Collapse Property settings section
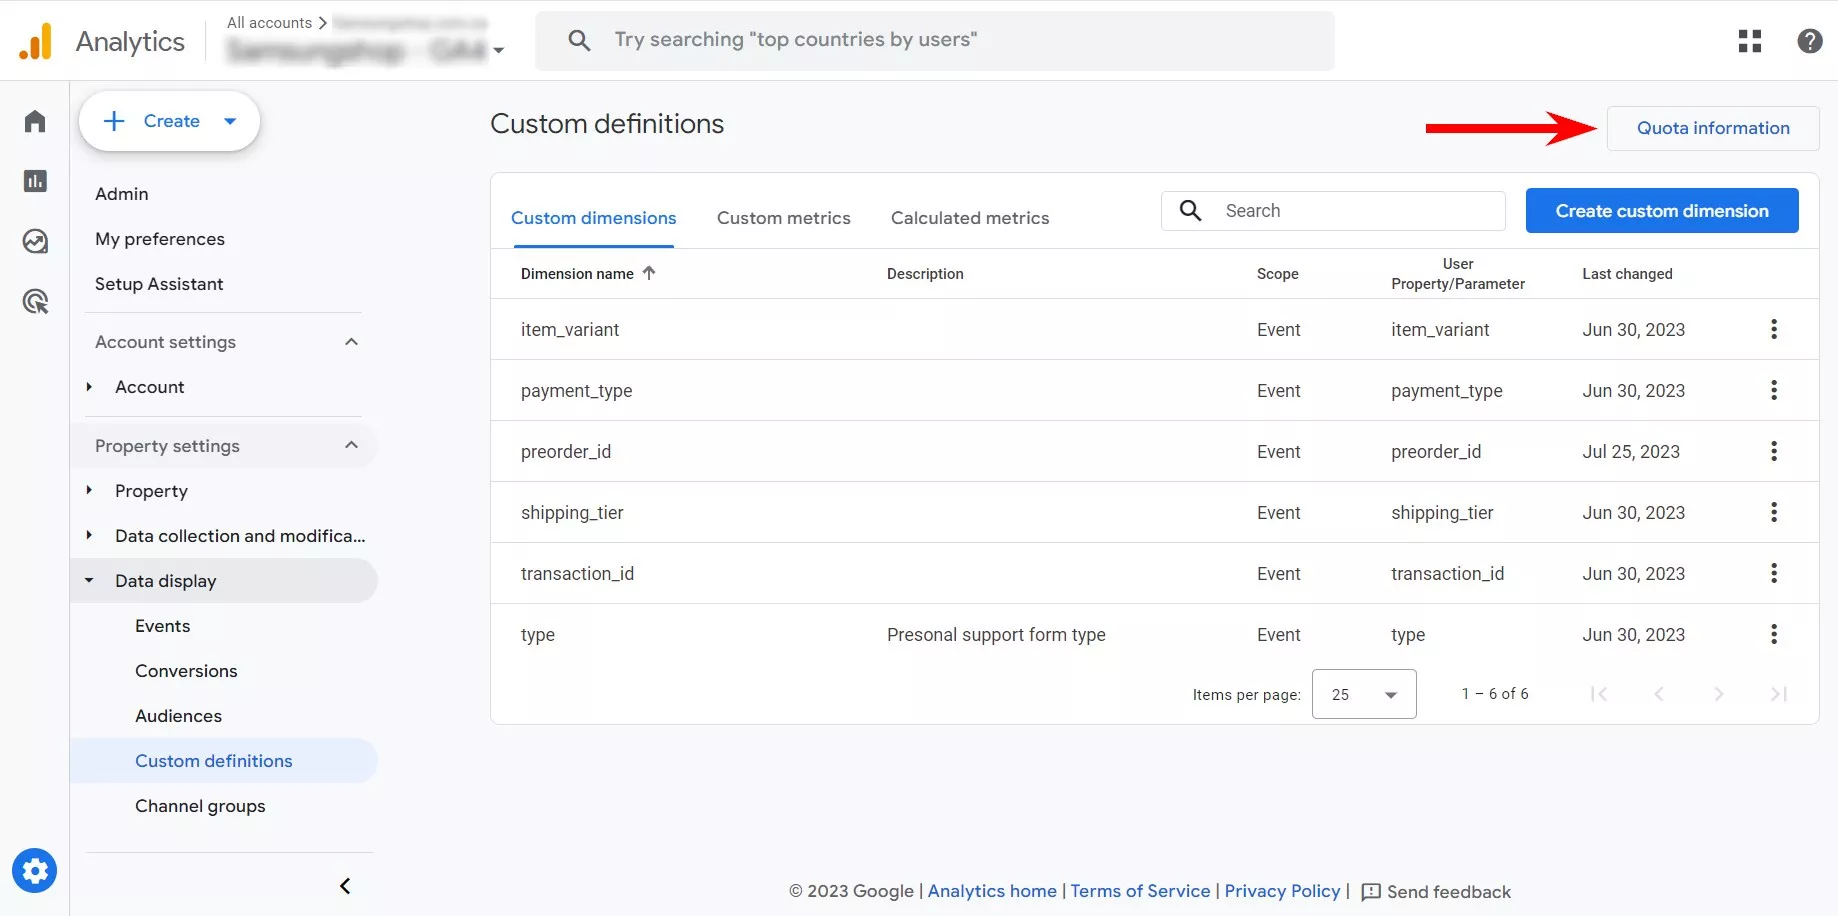Image resolution: width=1838 pixels, height=916 pixels. (351, 445)
